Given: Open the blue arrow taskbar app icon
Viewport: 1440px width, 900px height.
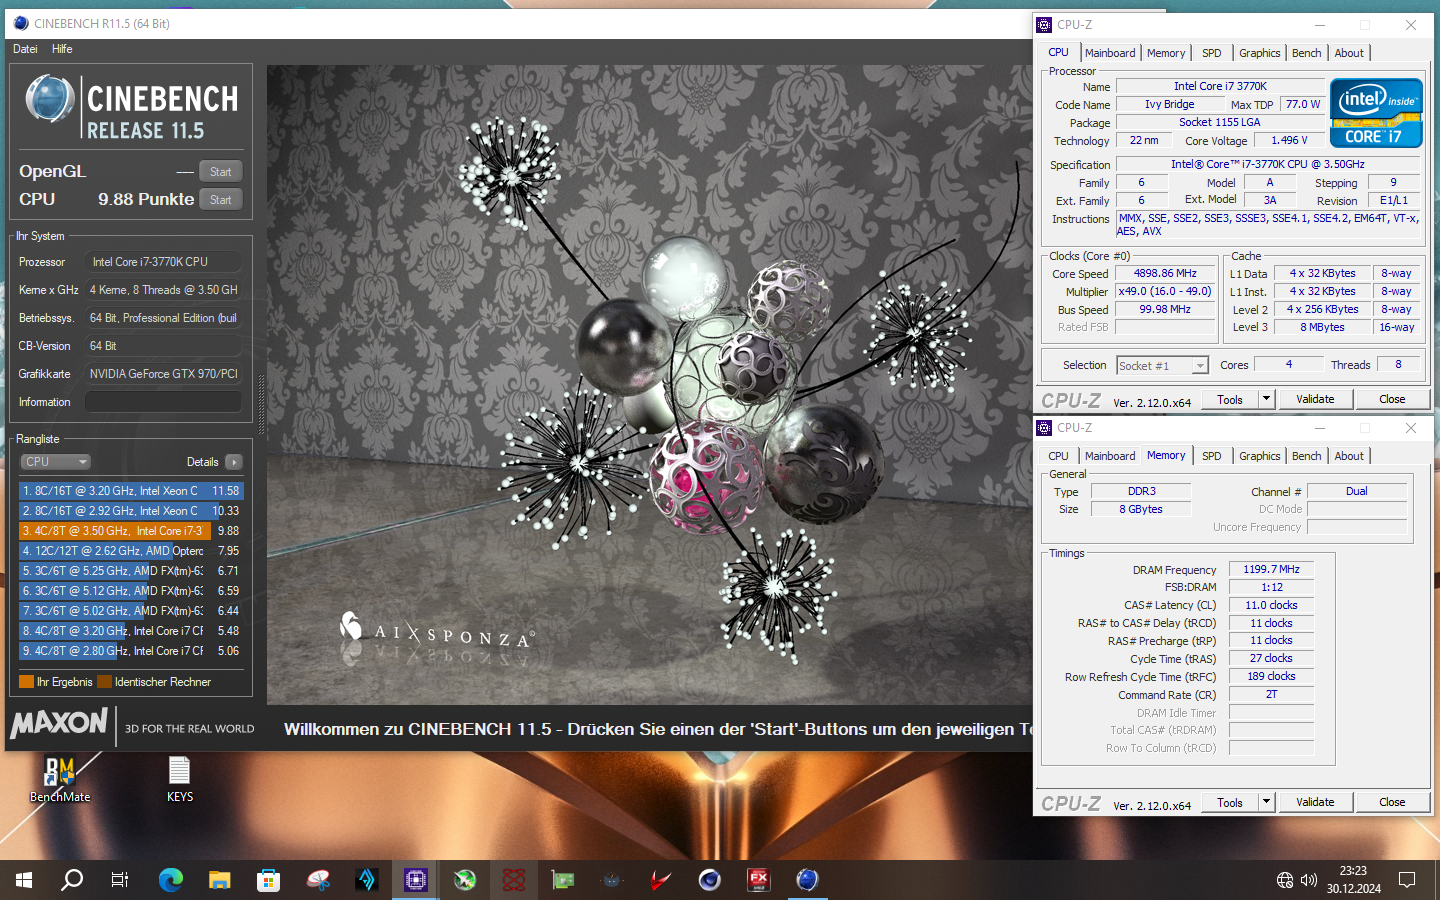Looking at the screenshot, I should pos(367,880).
